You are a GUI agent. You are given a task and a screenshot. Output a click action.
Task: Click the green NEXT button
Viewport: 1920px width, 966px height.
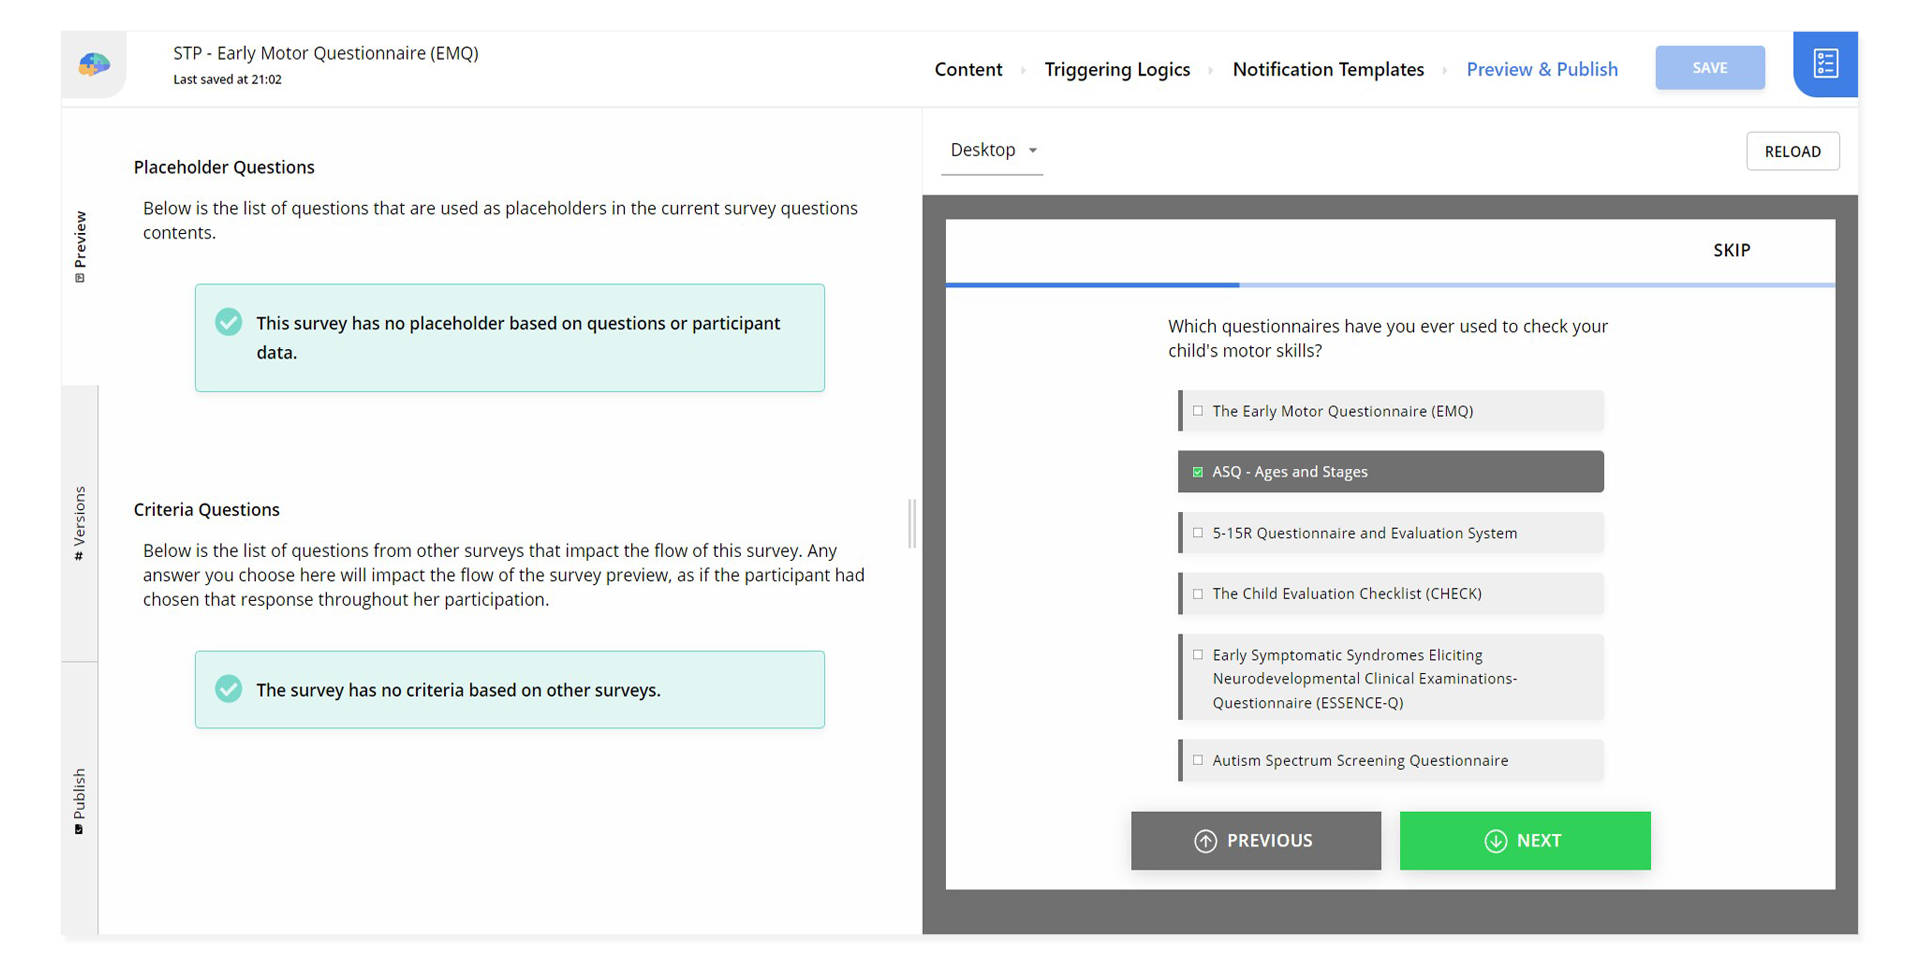(1525, 841)
